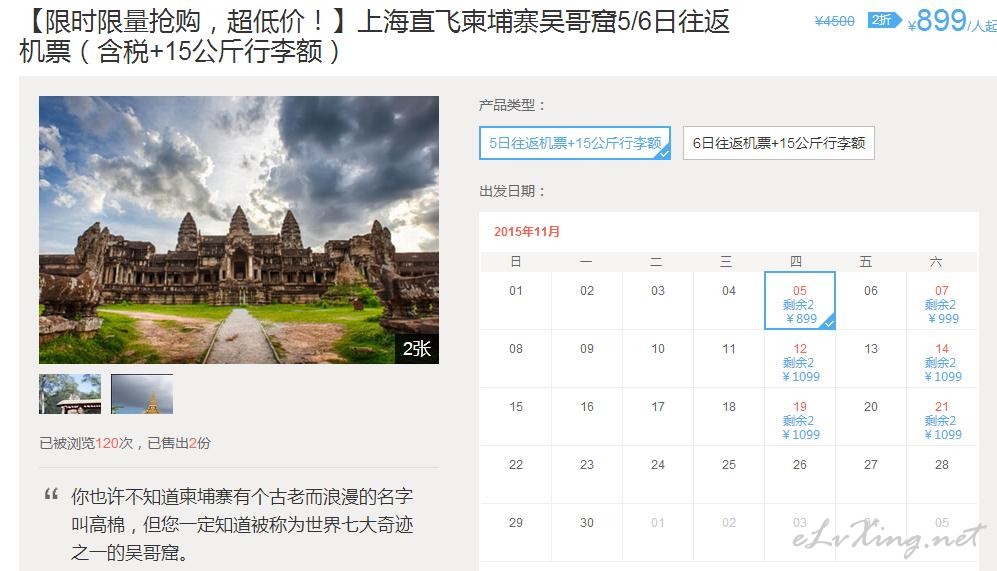Click calendar date 20
This screenshot has width=997, height=571.
(870, 406)
